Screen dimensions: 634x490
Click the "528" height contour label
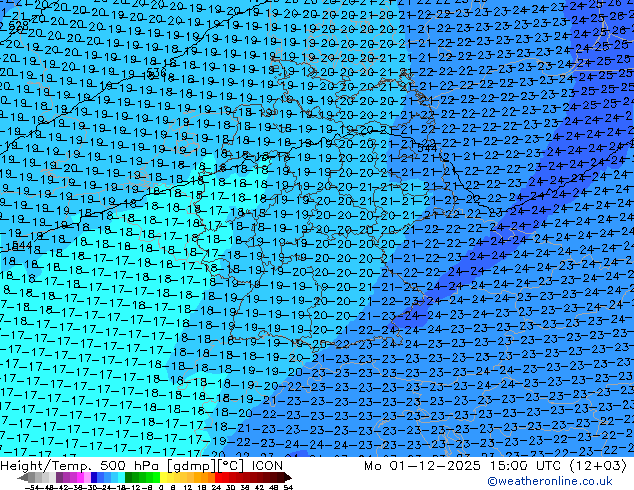19,25
